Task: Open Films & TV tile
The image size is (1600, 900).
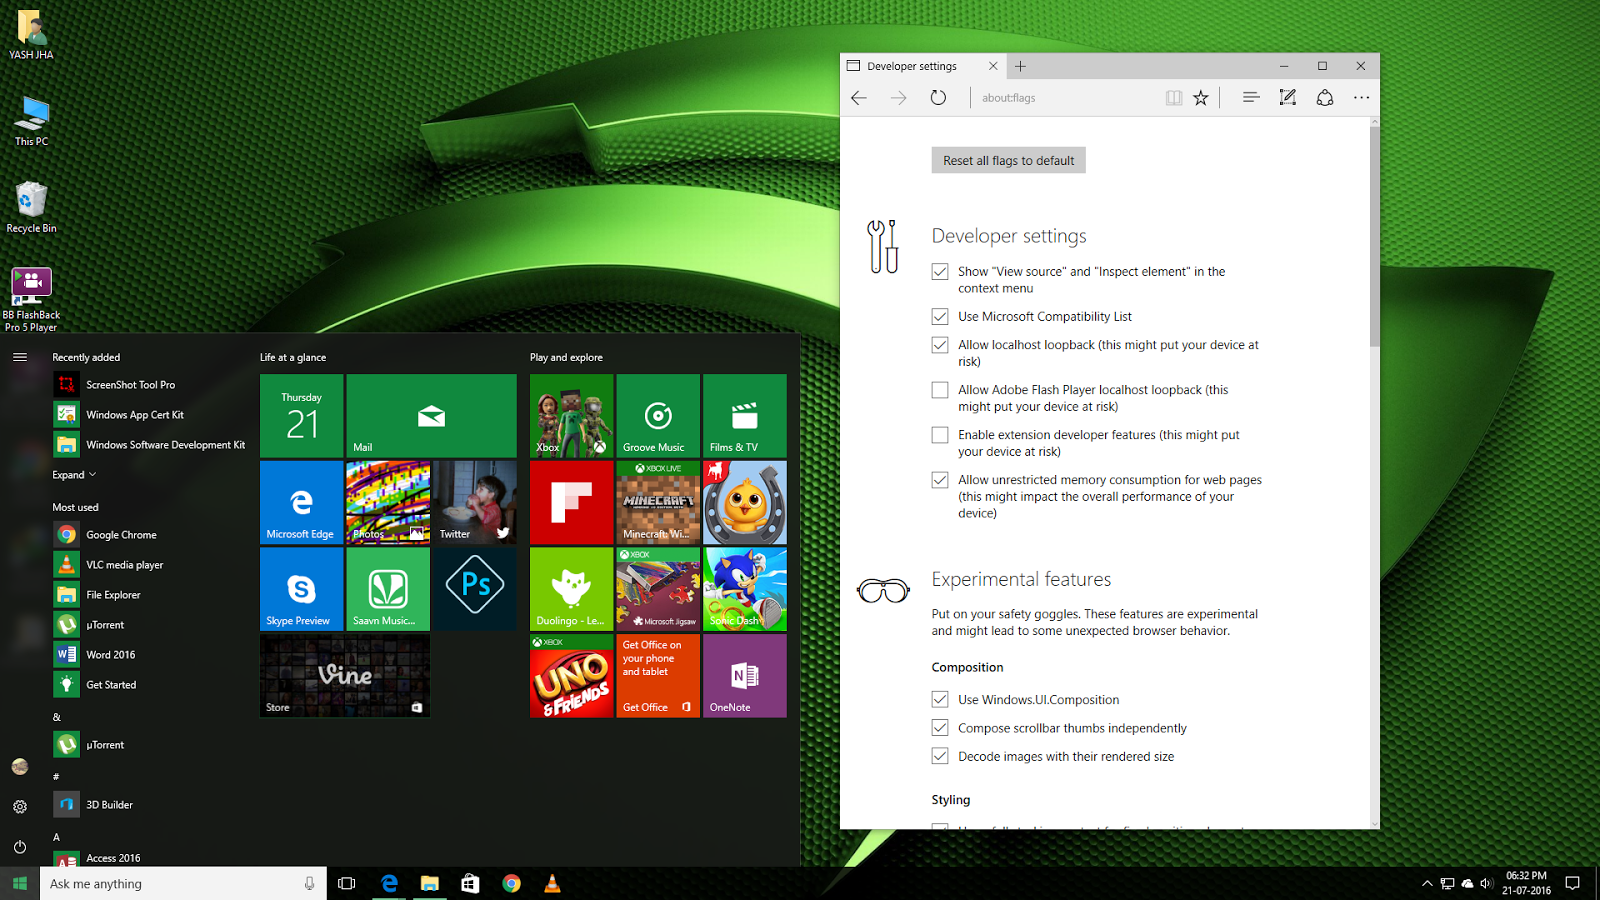Action: point(745,416)
